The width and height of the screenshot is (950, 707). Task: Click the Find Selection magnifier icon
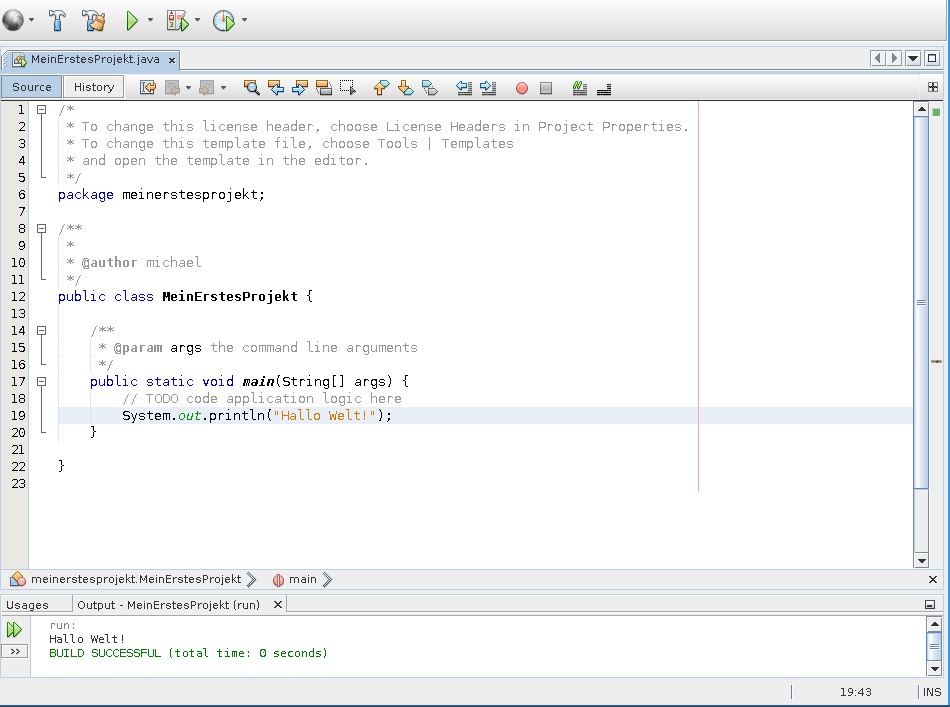pyautogui.click(x=252, y=88)
